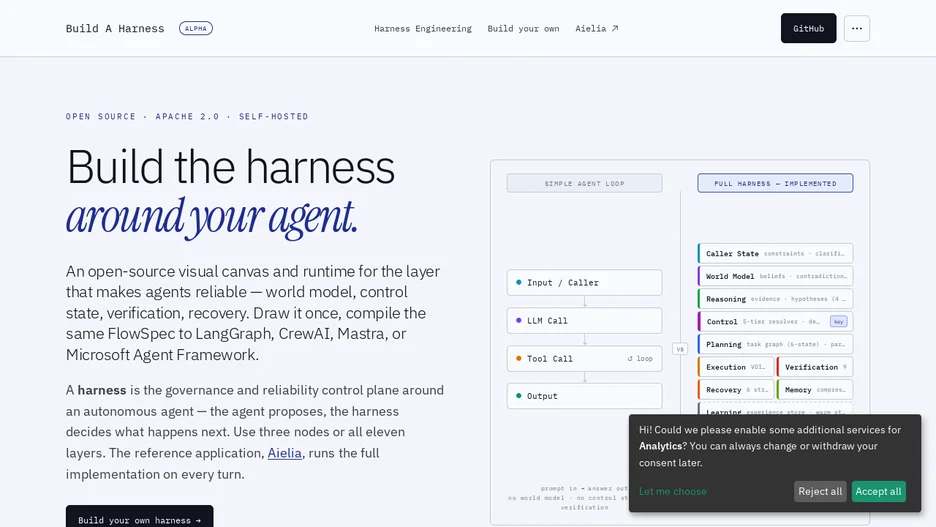Screen dimensions: 936x527
Task: Click the green dot on Output
Action: (x=518, y=396)
